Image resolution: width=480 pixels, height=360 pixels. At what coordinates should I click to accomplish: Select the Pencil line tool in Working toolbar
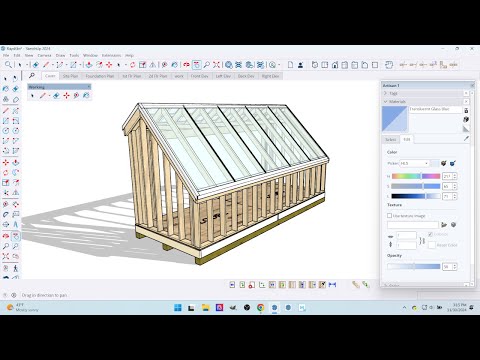coord(43,96)
